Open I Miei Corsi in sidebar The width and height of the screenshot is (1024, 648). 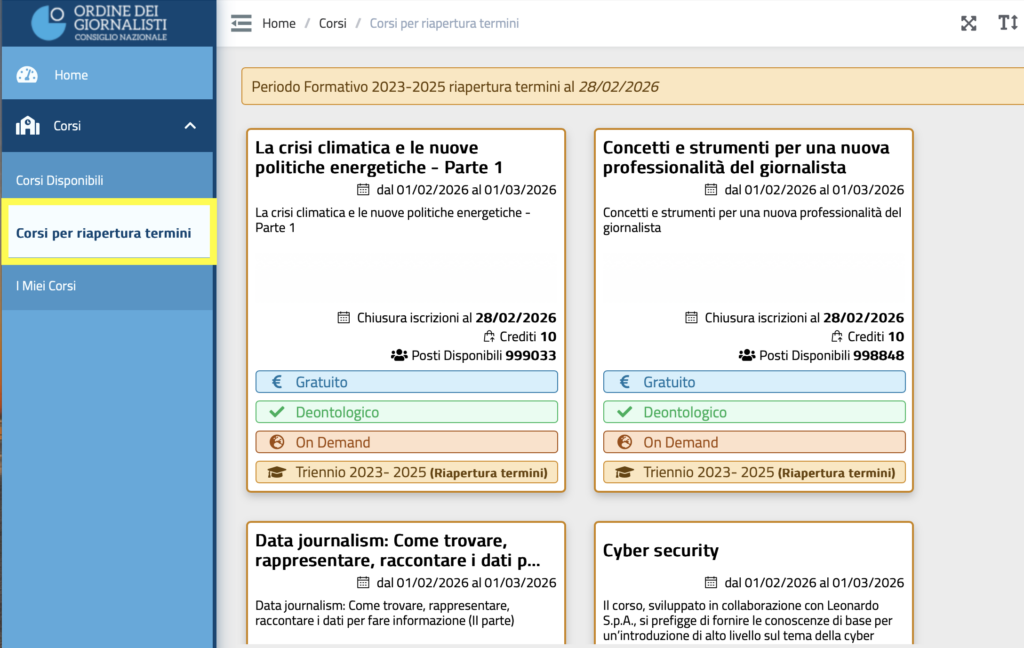(x=46, y=286)
